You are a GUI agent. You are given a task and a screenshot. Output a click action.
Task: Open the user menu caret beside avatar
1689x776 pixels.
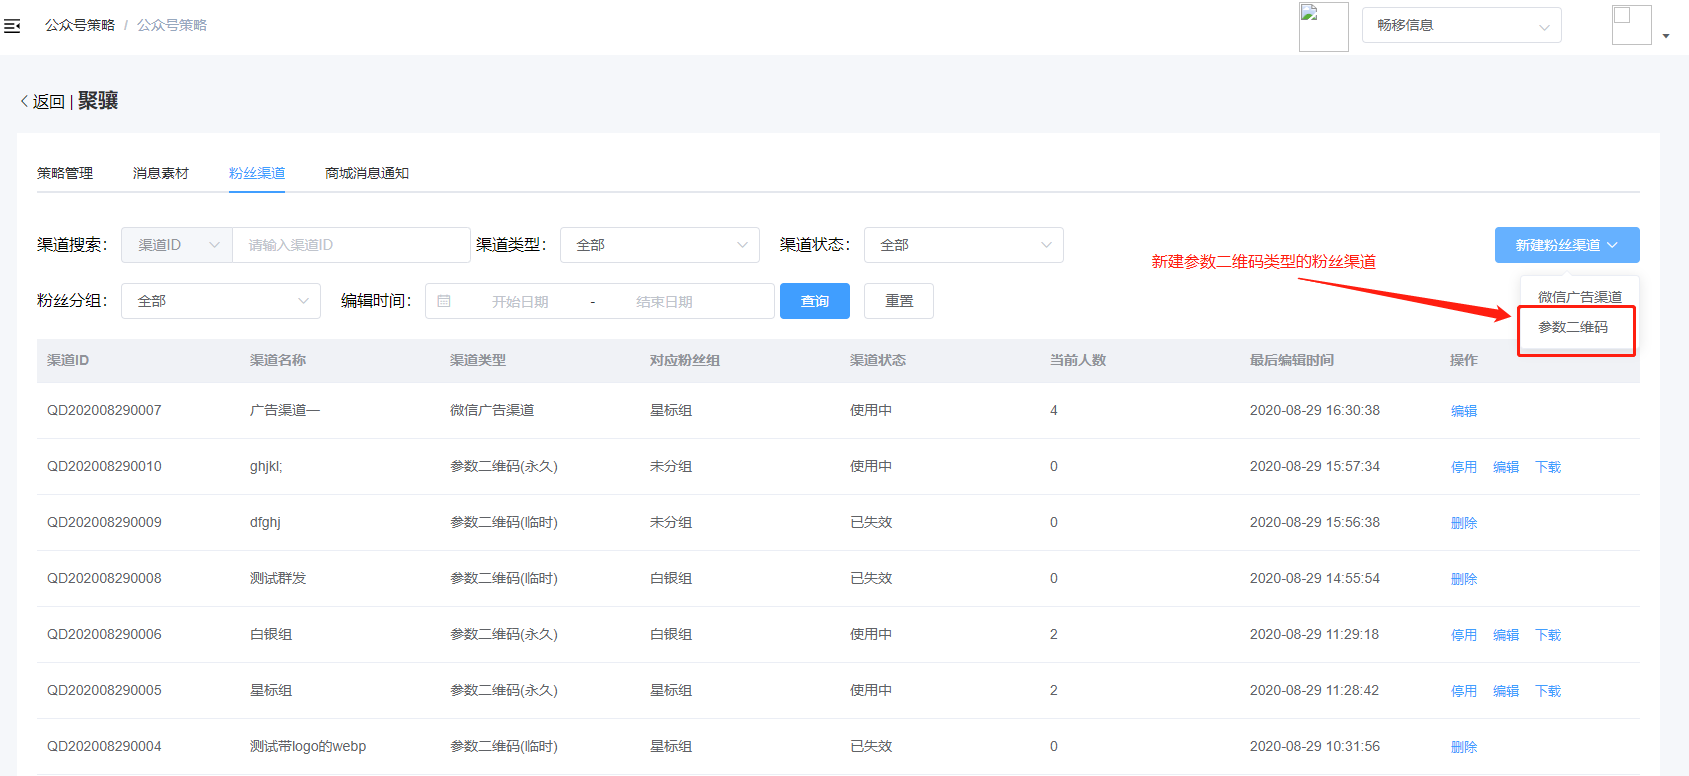pos(1666,36)
